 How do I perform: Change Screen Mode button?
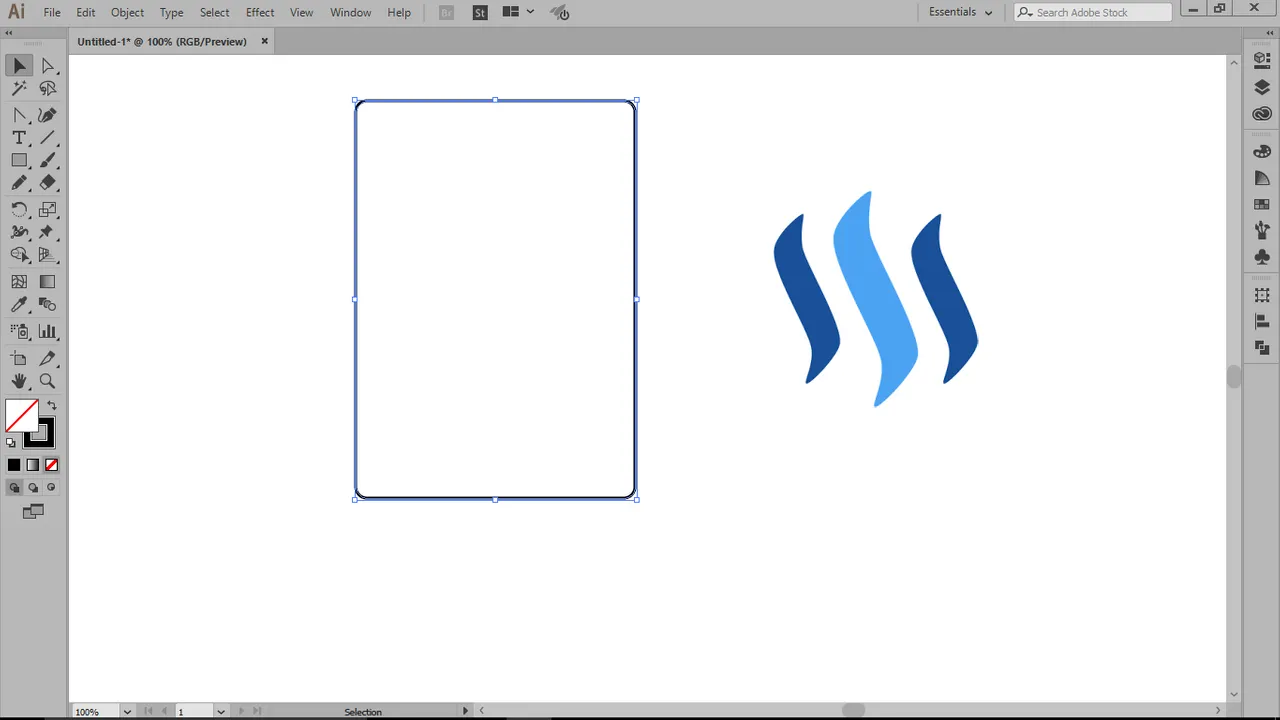[33, 512]
